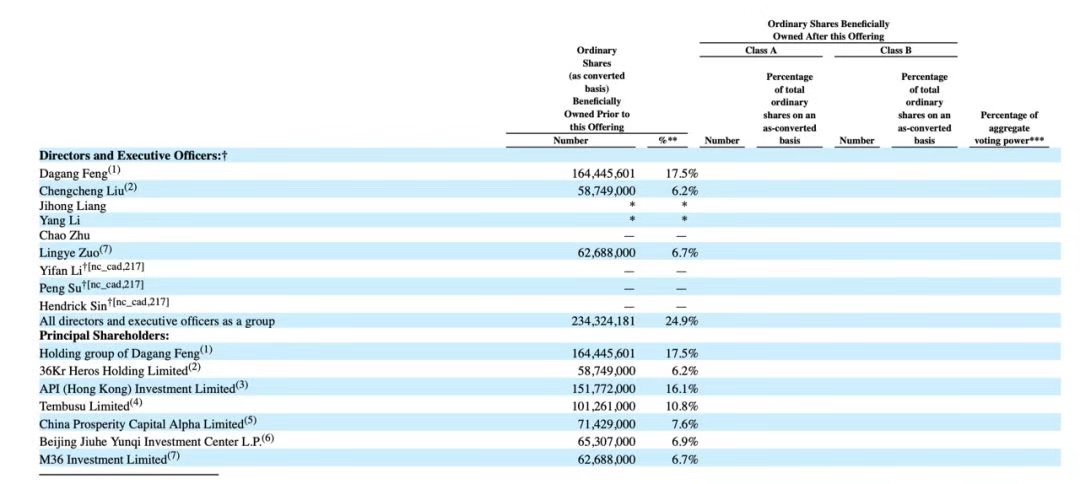Viewport: 1080px width, 484px height.
Task: Click the "%**" column header
Action: [667, 140]
